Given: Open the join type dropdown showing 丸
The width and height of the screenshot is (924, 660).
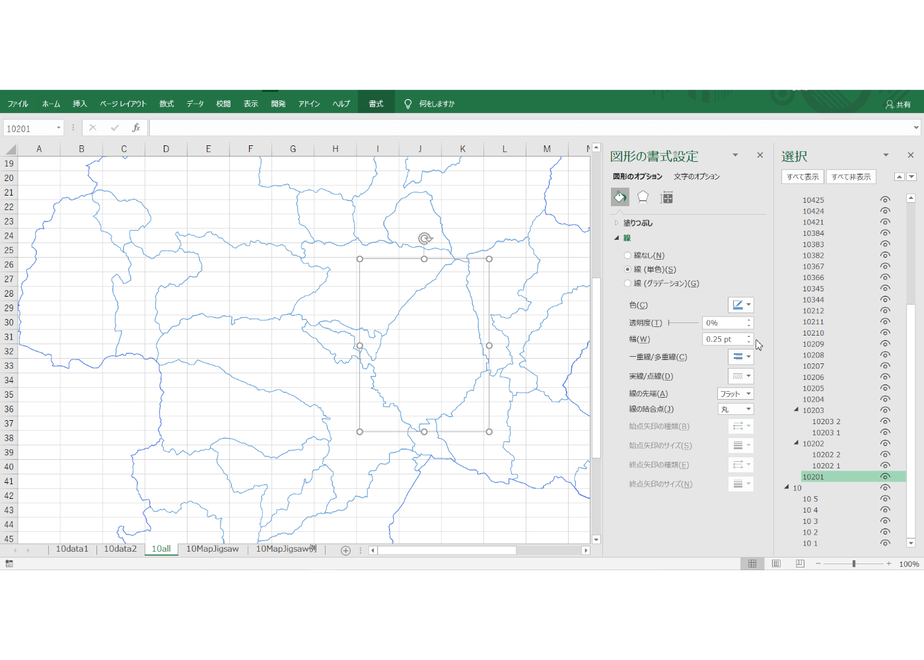Looking at the screenshot, I should [735, 409].
